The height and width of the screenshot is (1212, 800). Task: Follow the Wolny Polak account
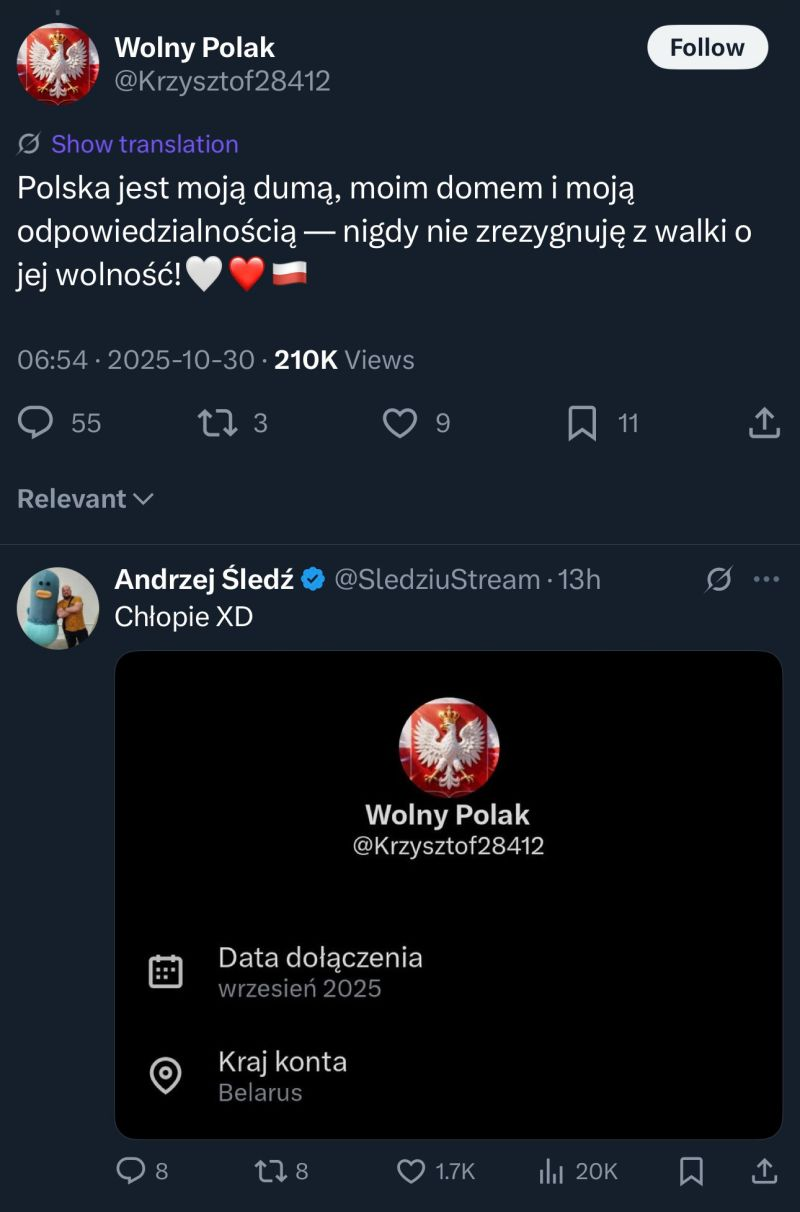coord(707,47)
